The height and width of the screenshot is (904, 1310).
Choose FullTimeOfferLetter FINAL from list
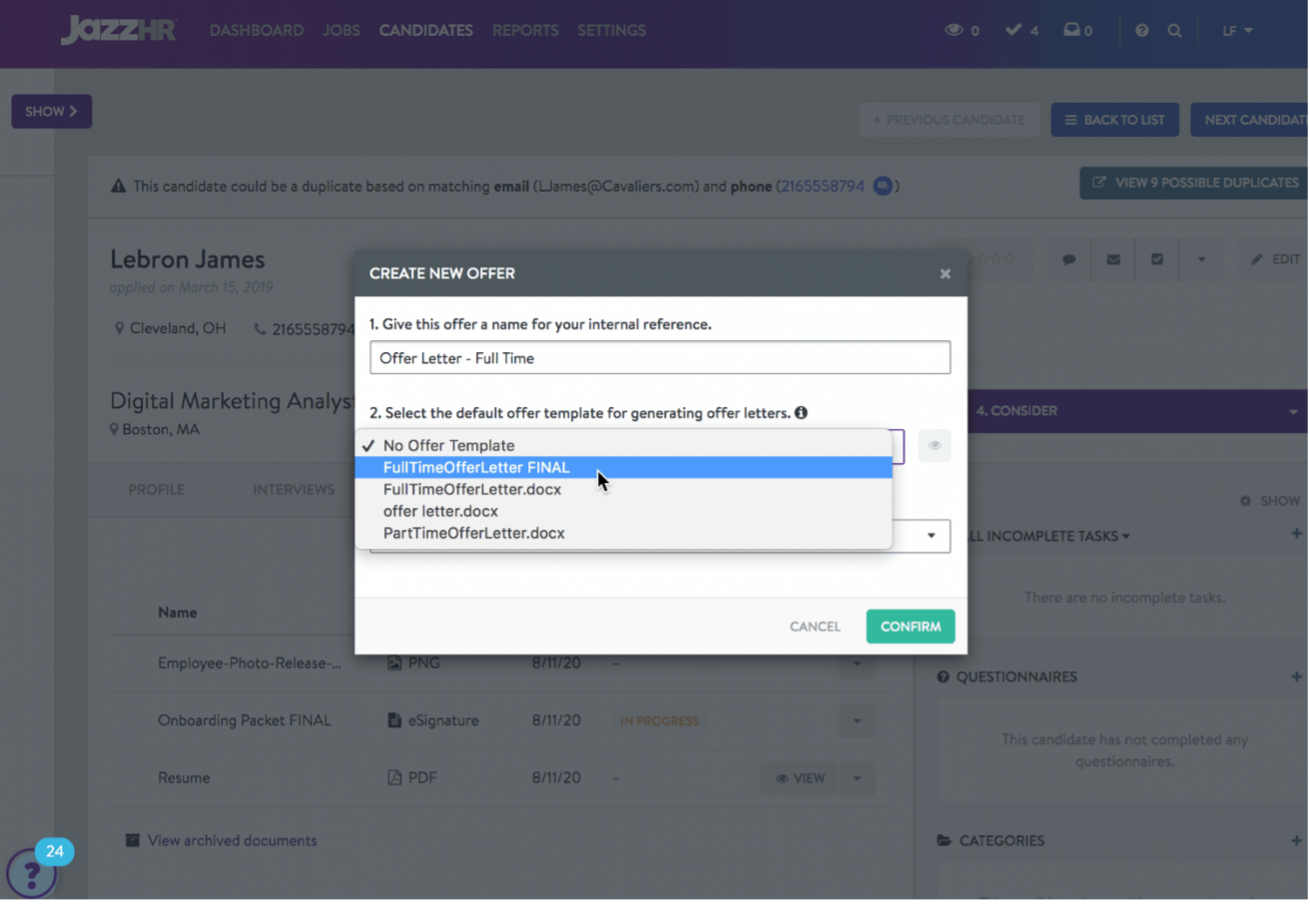[x=476, y=468]
